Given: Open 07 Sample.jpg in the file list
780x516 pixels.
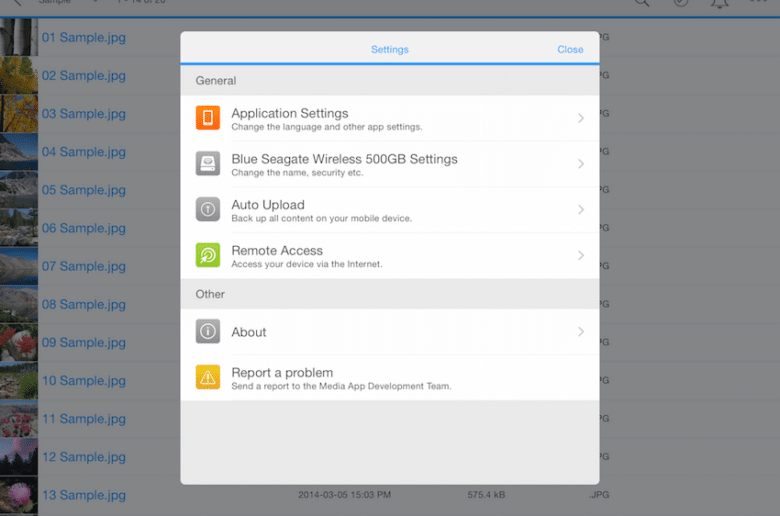Looking at the screenshot, I should (x=84, y=266).
